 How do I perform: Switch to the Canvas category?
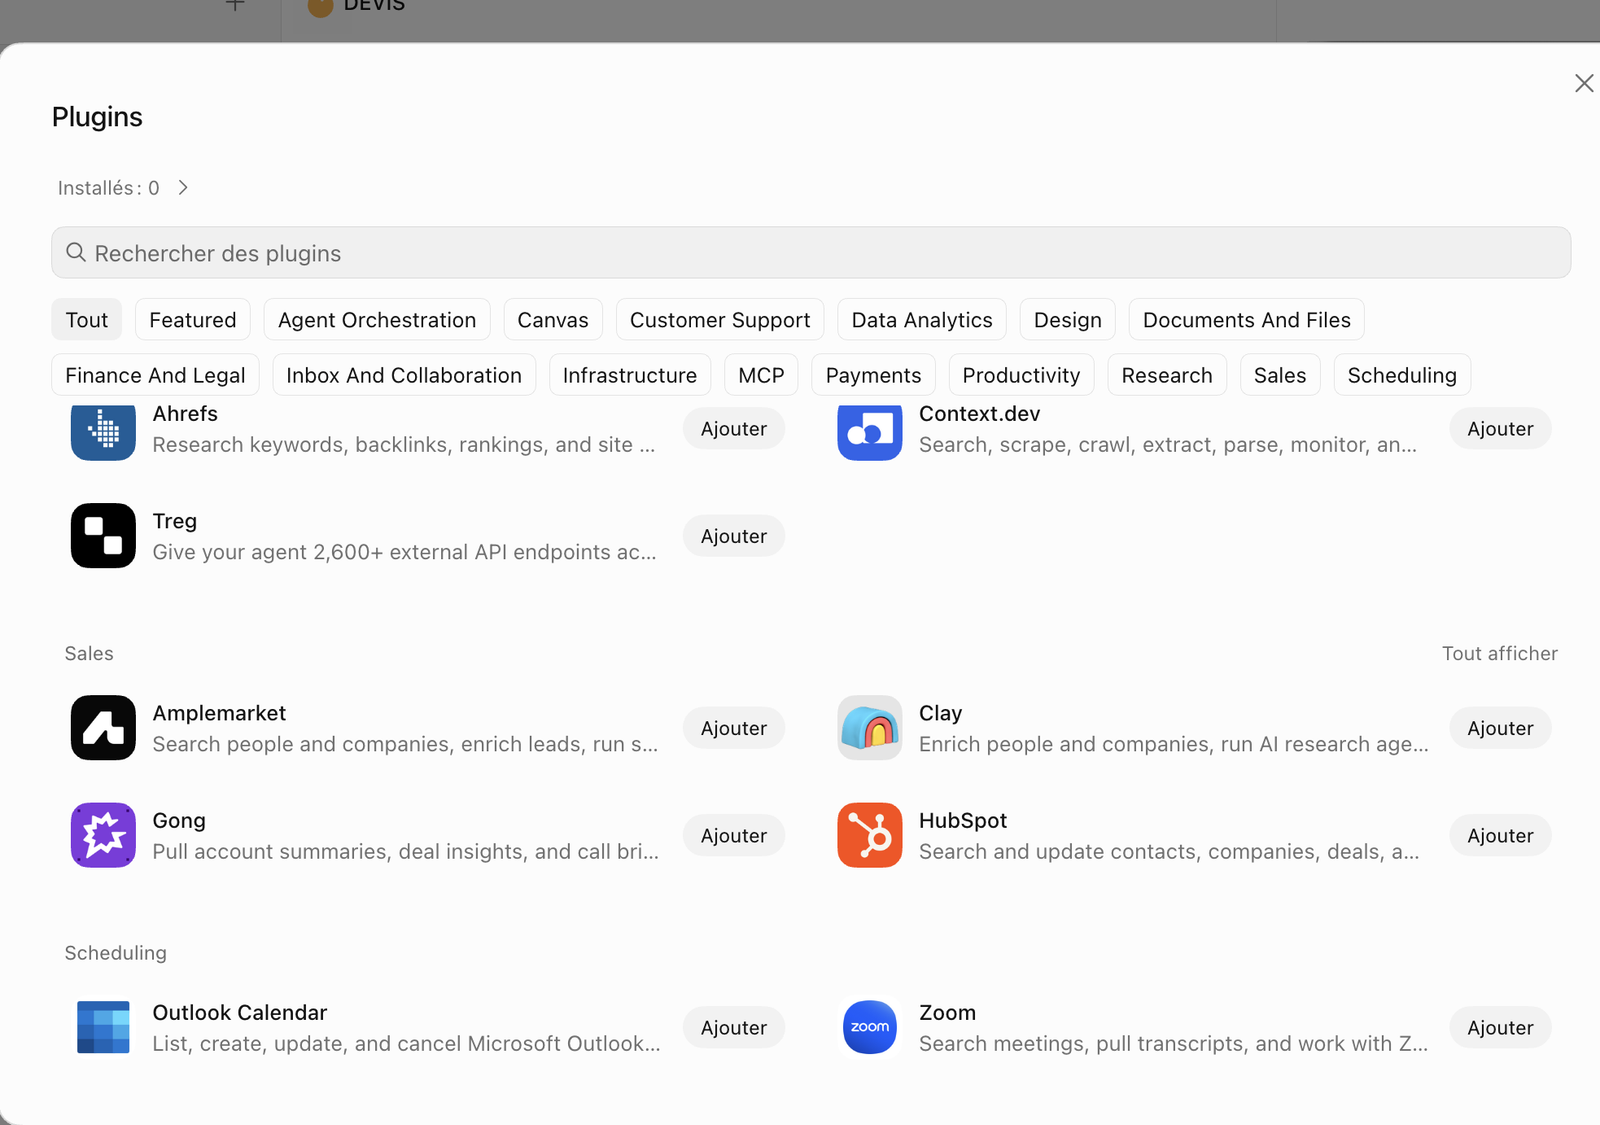point(553,320)
